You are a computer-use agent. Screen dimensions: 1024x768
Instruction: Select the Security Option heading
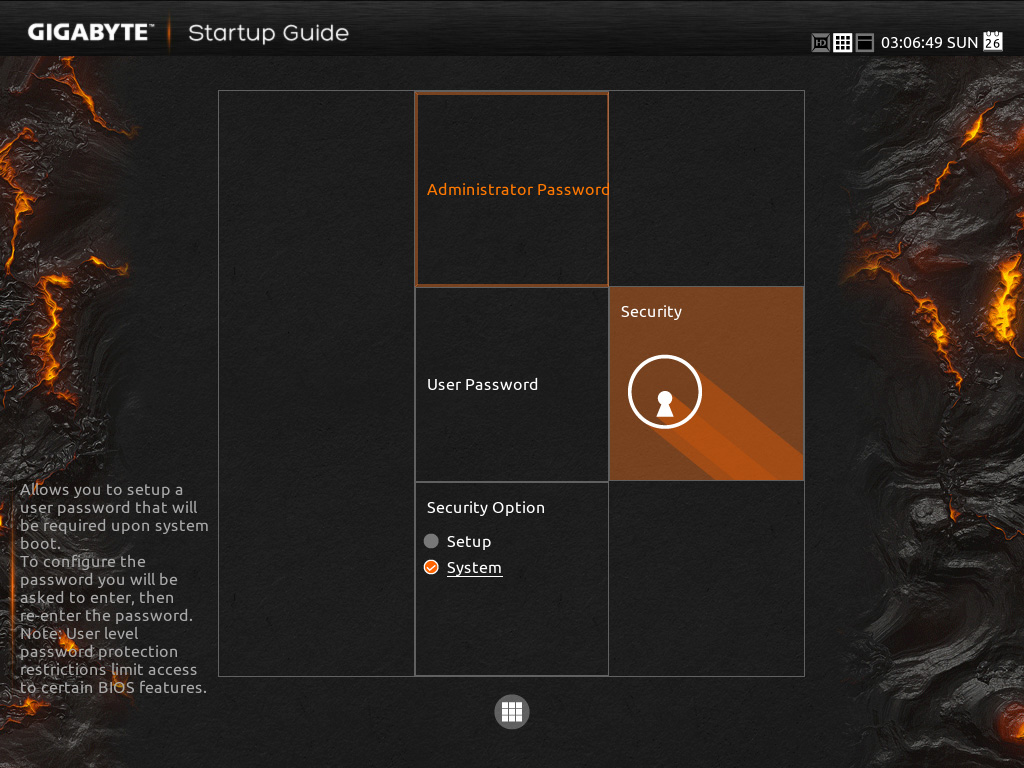click(486, 508)
